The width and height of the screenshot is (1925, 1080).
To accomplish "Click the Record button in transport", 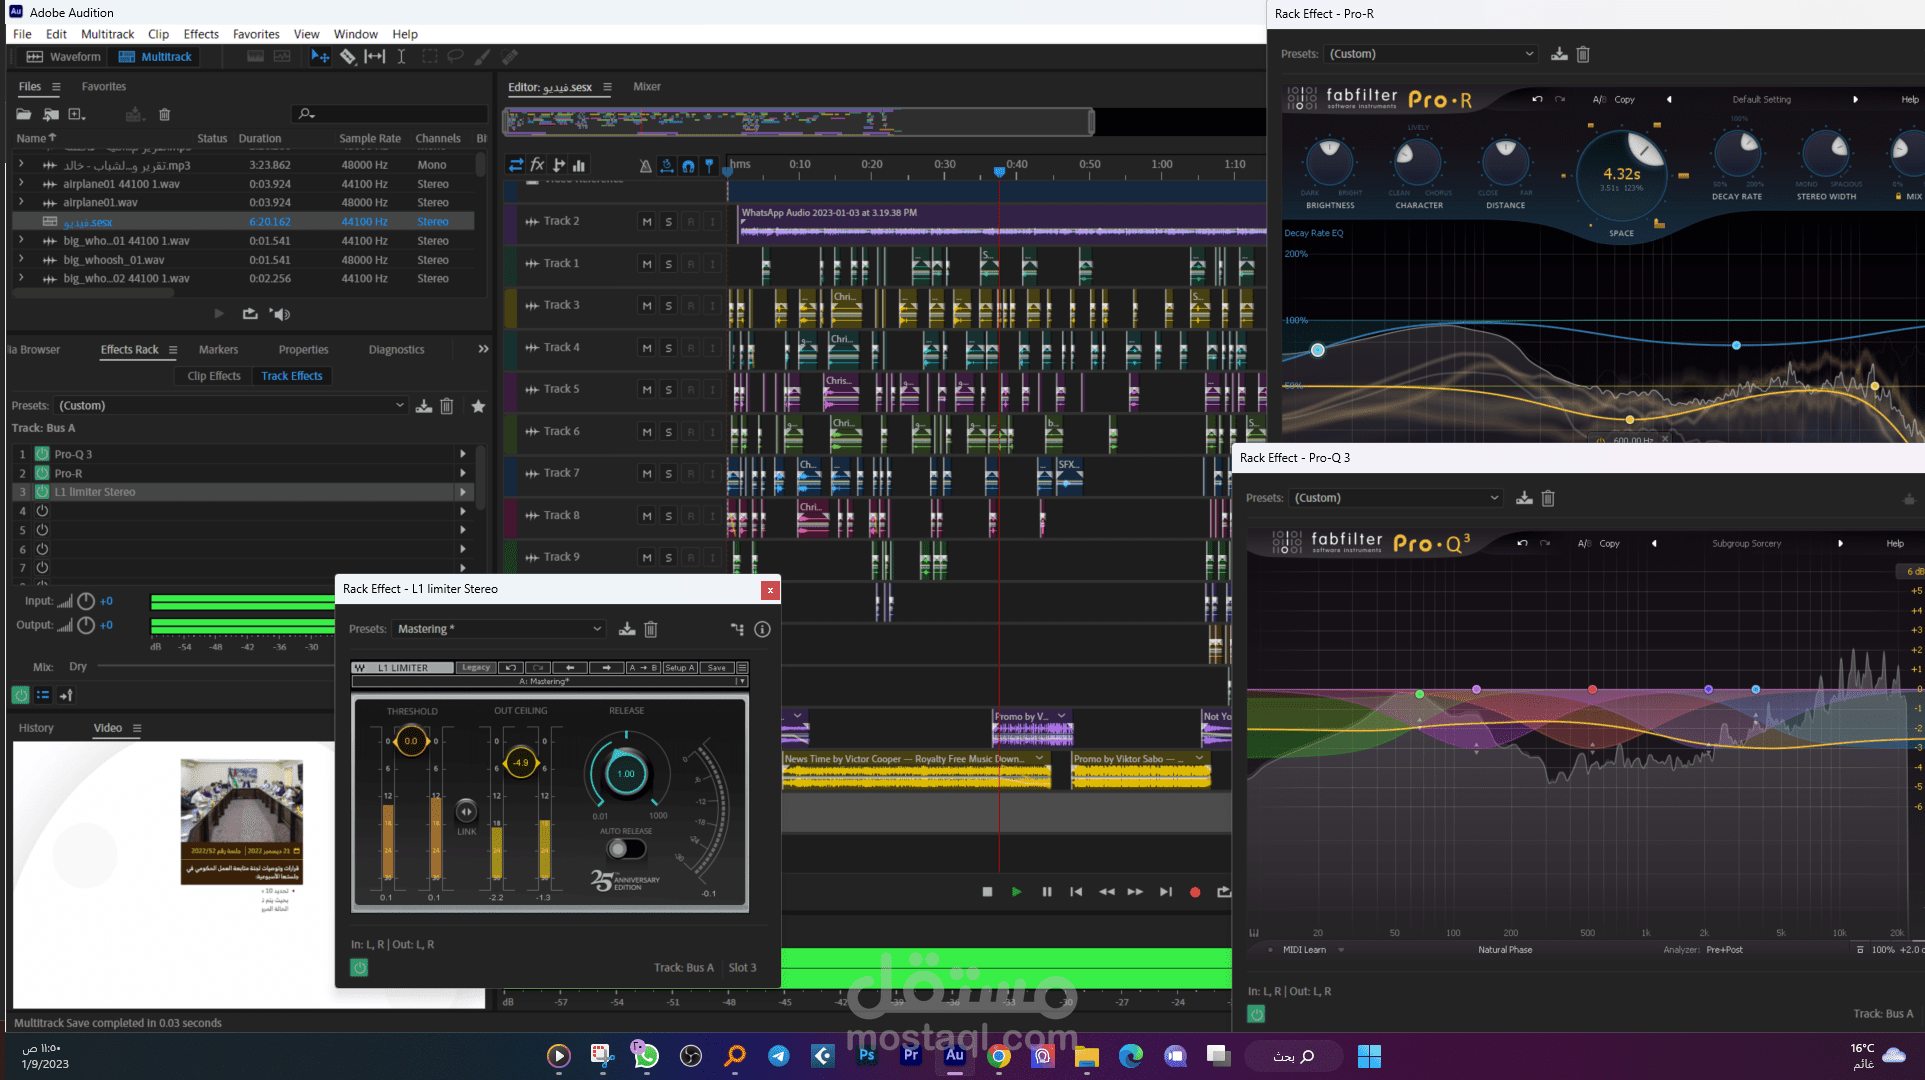I will click(1194, 892).
